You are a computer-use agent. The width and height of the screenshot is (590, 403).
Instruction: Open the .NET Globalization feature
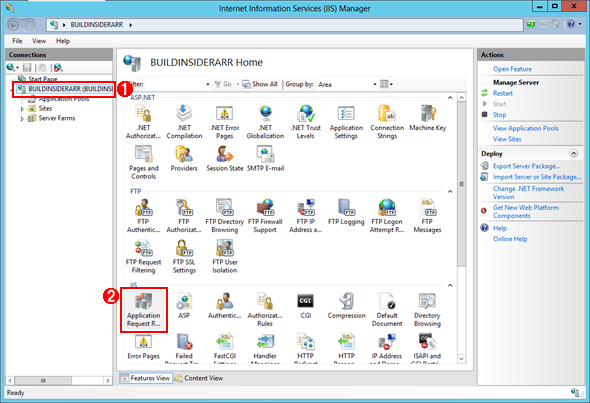coord(265,122)
